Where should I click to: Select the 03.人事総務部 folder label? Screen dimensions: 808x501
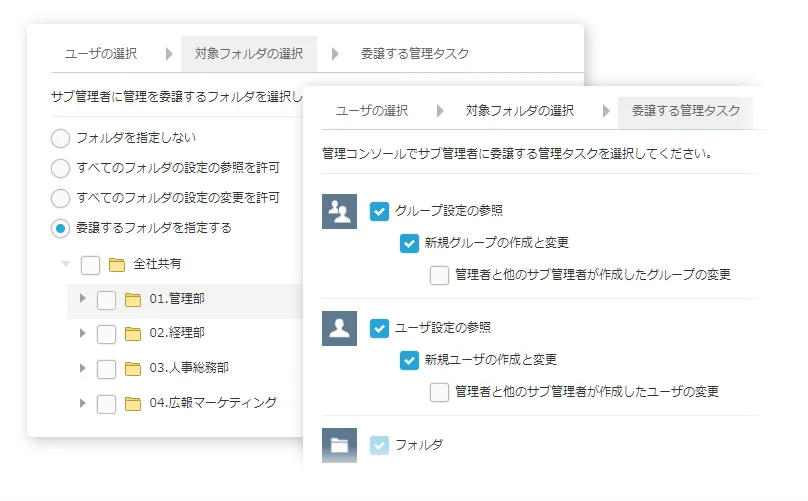189,368
